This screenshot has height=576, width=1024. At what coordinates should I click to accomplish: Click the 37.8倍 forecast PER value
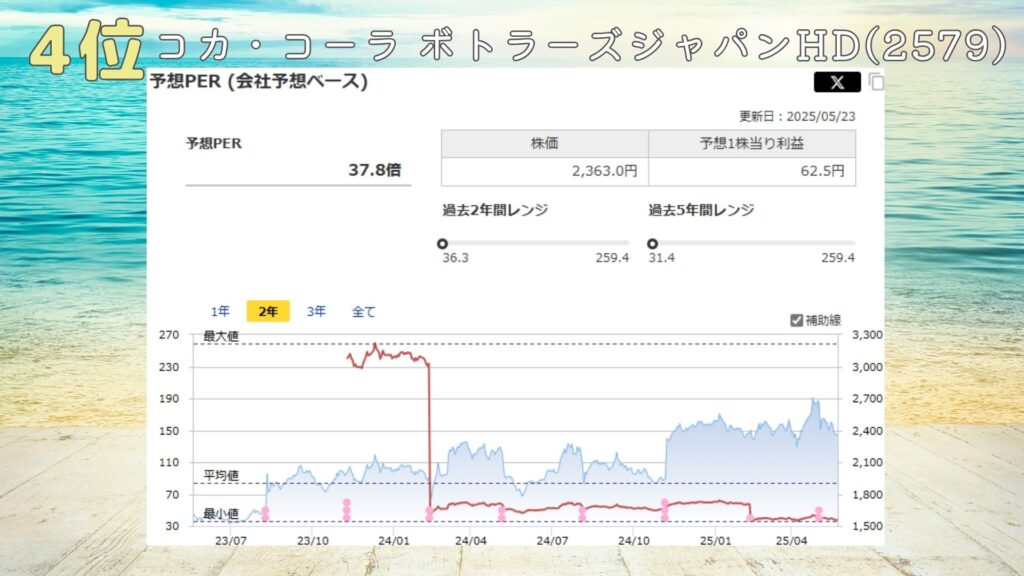tap(374, 170)
